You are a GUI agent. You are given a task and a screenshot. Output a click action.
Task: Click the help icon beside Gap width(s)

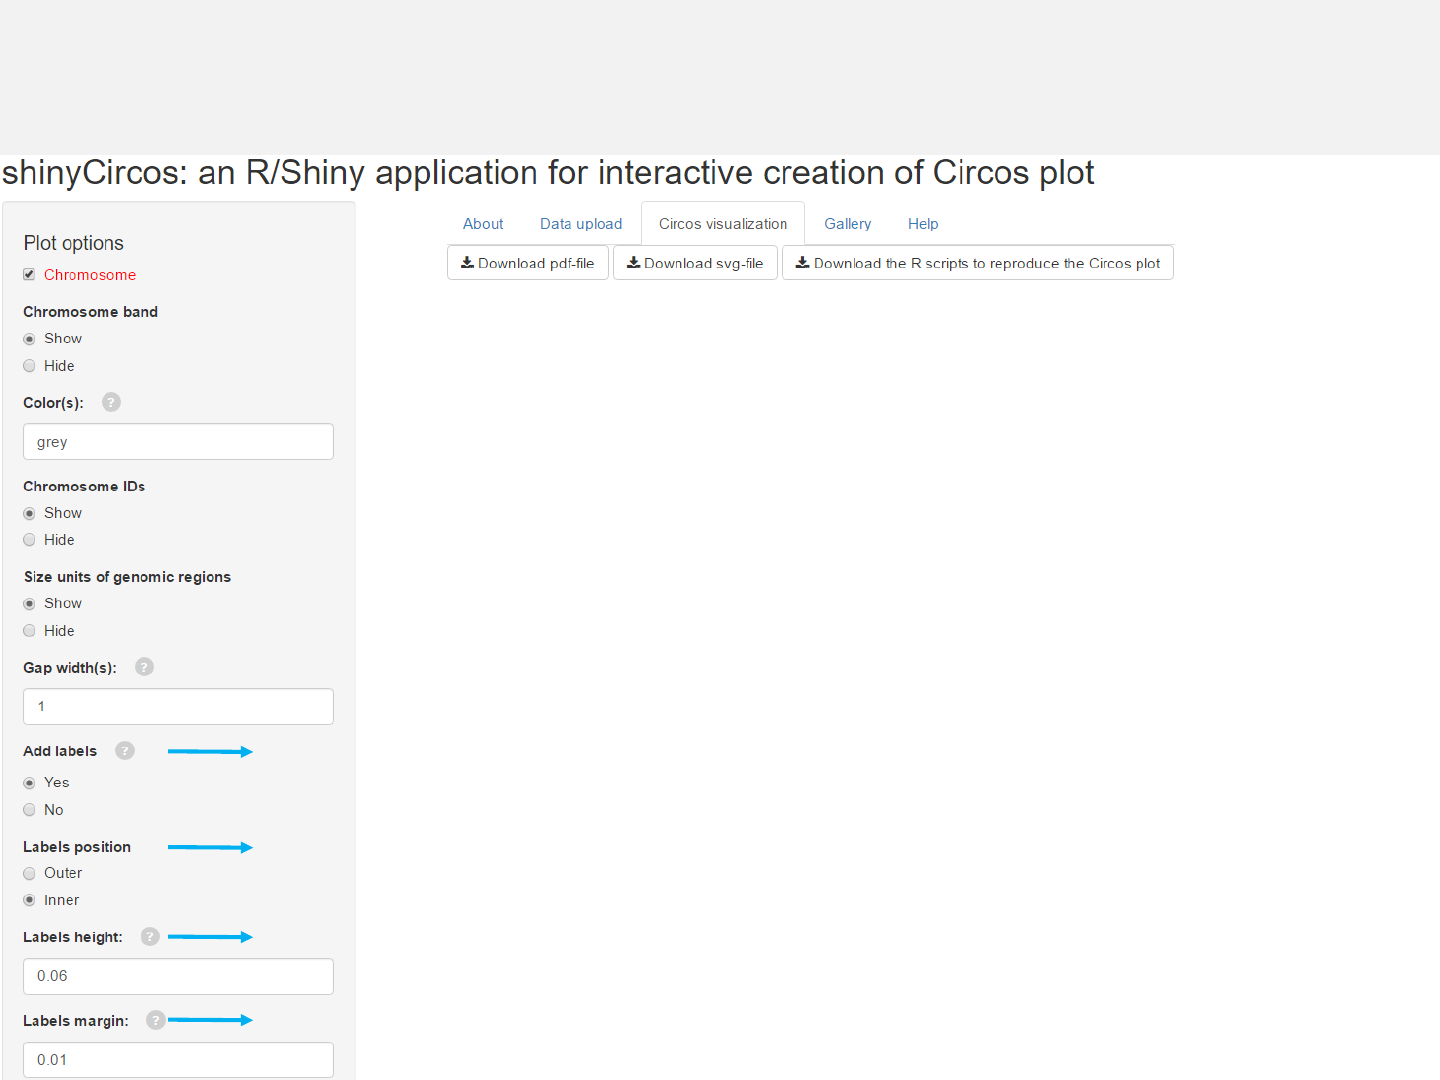[x=144, y=667]
